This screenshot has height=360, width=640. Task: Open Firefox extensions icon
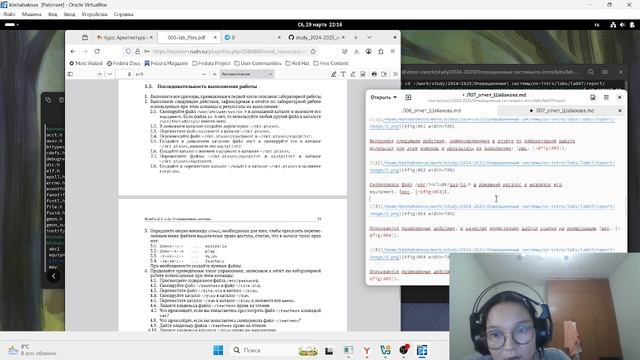click(x=380, y=51)
